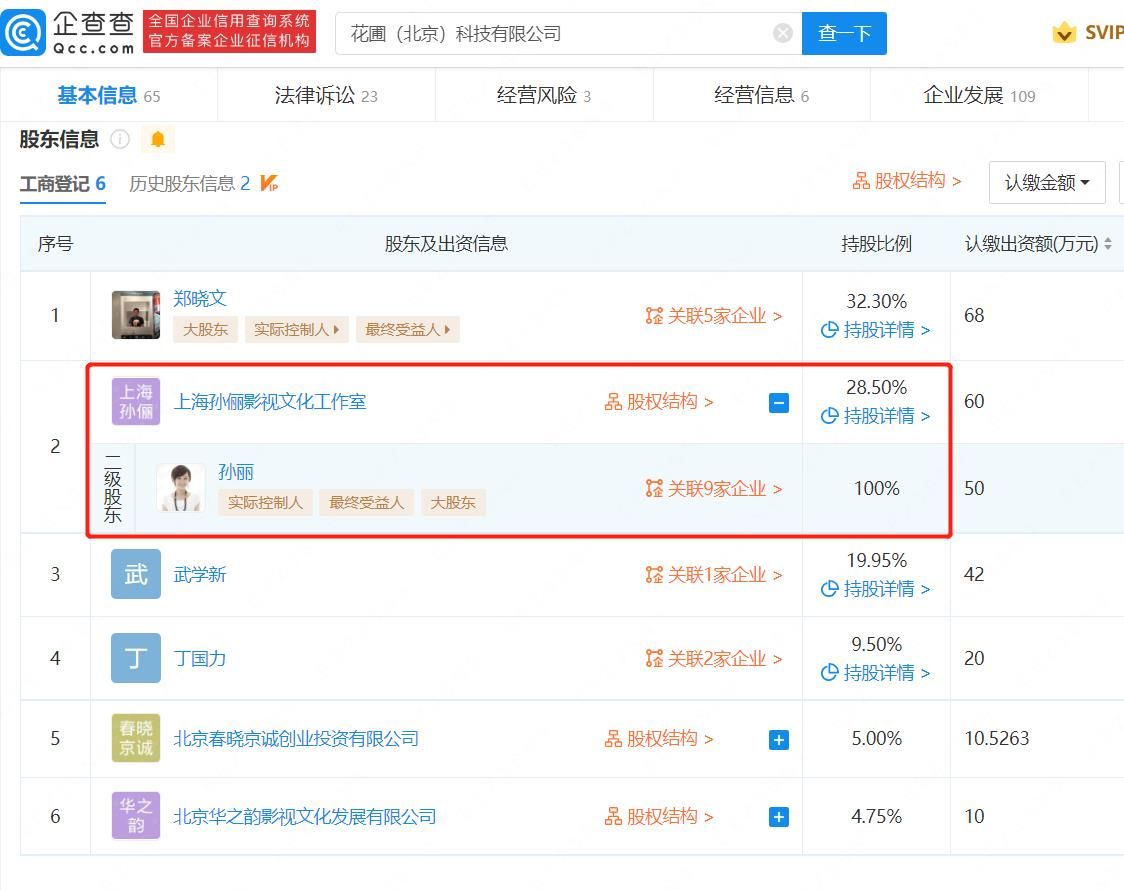Open the 郑晓文 shareholder link
The image size is (1124, 890).
click(x=200, y=299)
